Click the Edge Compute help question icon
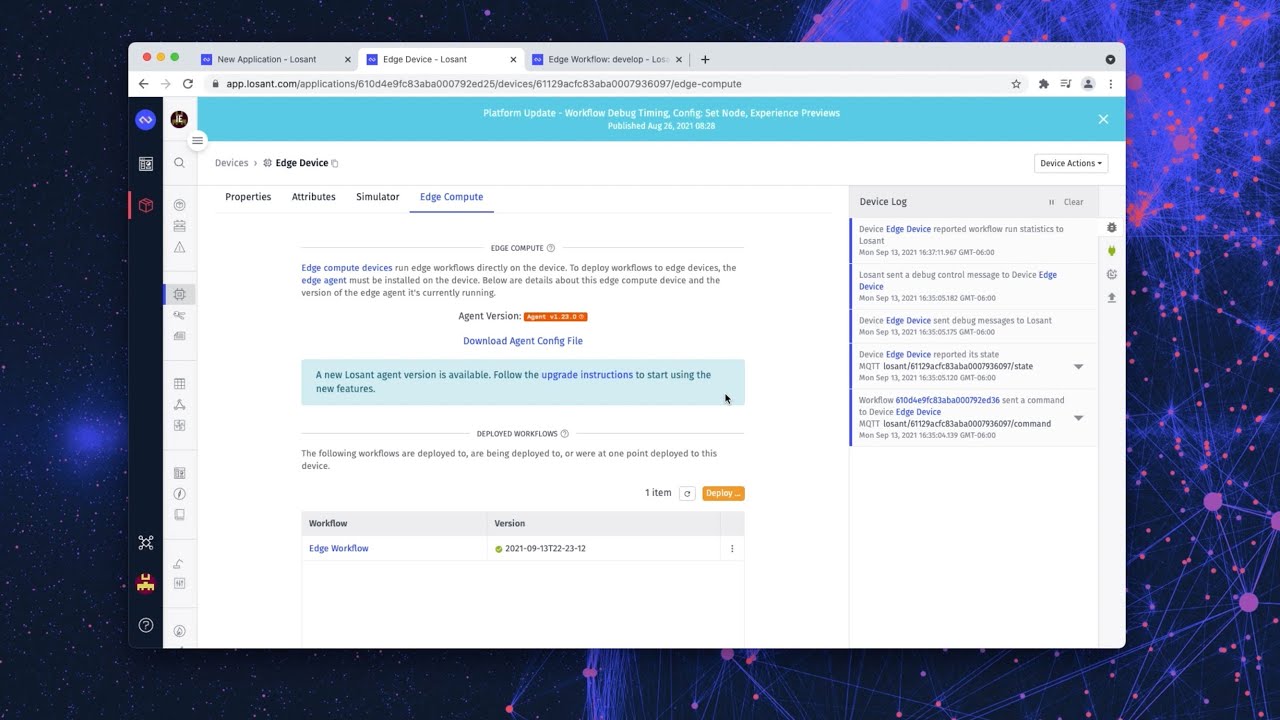The image size is (1280, 720). (x=551, y=248)
